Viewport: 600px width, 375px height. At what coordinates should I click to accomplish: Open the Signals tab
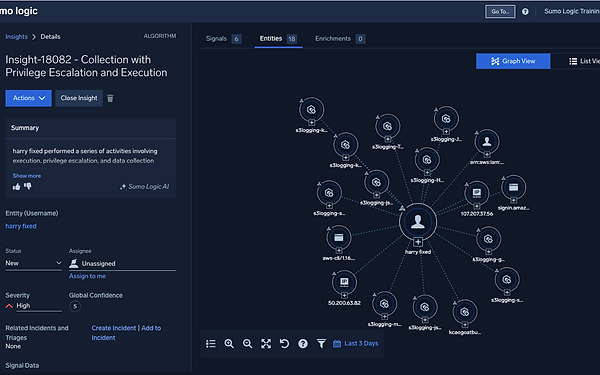click(x=223, y=39)
